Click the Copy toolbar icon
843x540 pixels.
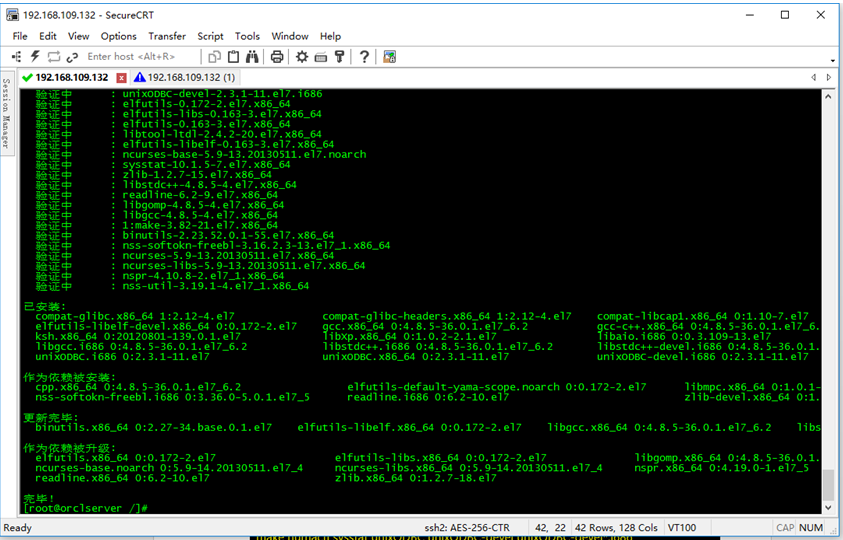pyautogui.click(x=215, y=56)
